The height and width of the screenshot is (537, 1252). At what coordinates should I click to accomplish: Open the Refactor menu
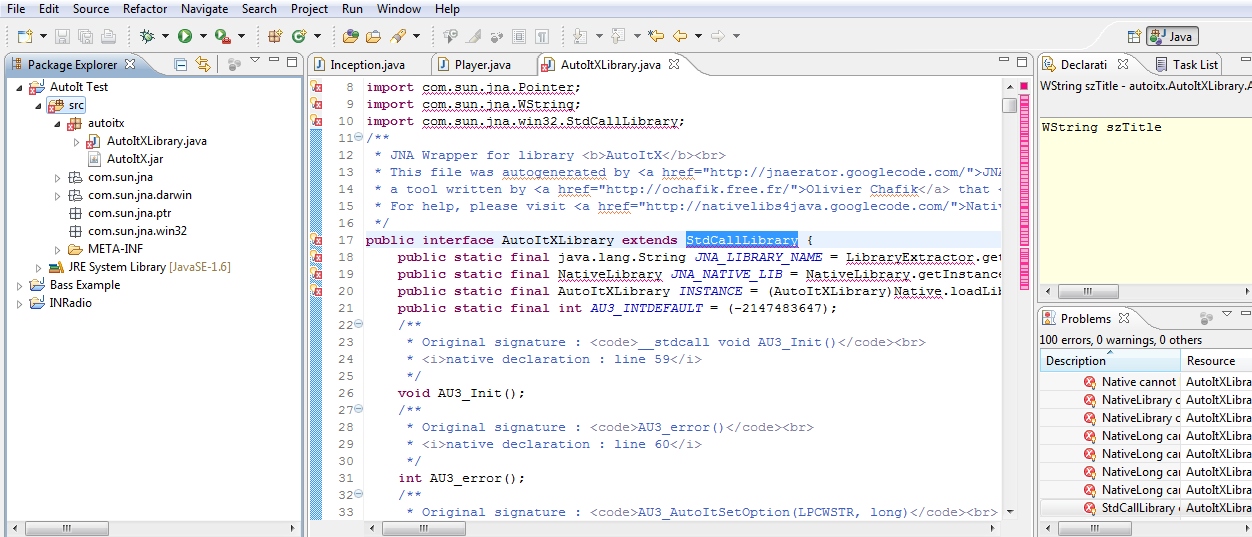[145, 9]
